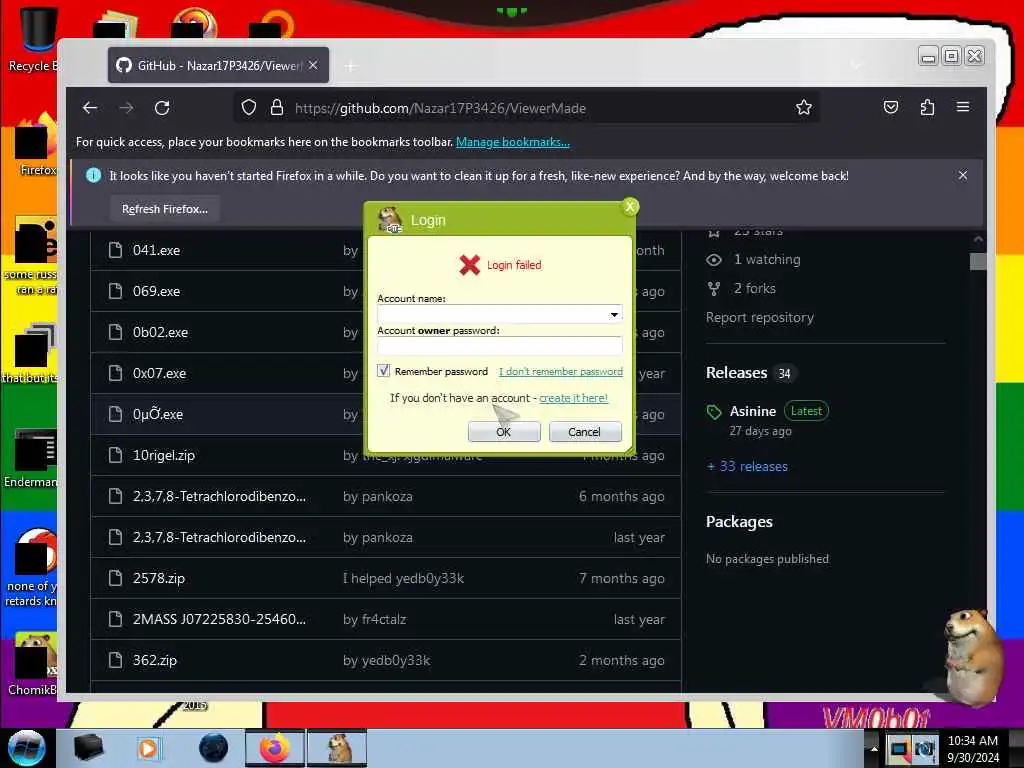Dismiss the Firefox refresh notification bar
Image resolution: width=1024 pixels, height=768 pixels.
coord(963,175)
